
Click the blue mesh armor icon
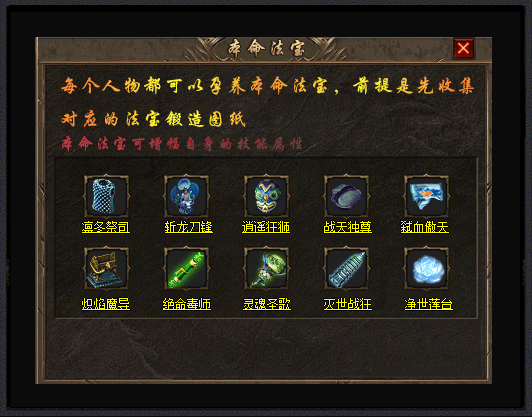[x=106, y=196]
